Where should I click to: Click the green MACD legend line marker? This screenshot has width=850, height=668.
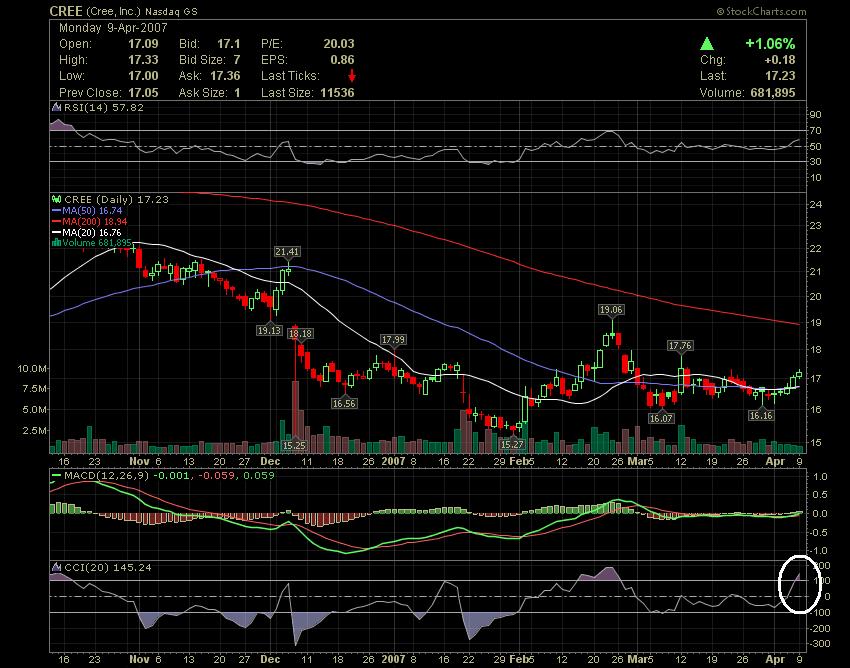56,476
